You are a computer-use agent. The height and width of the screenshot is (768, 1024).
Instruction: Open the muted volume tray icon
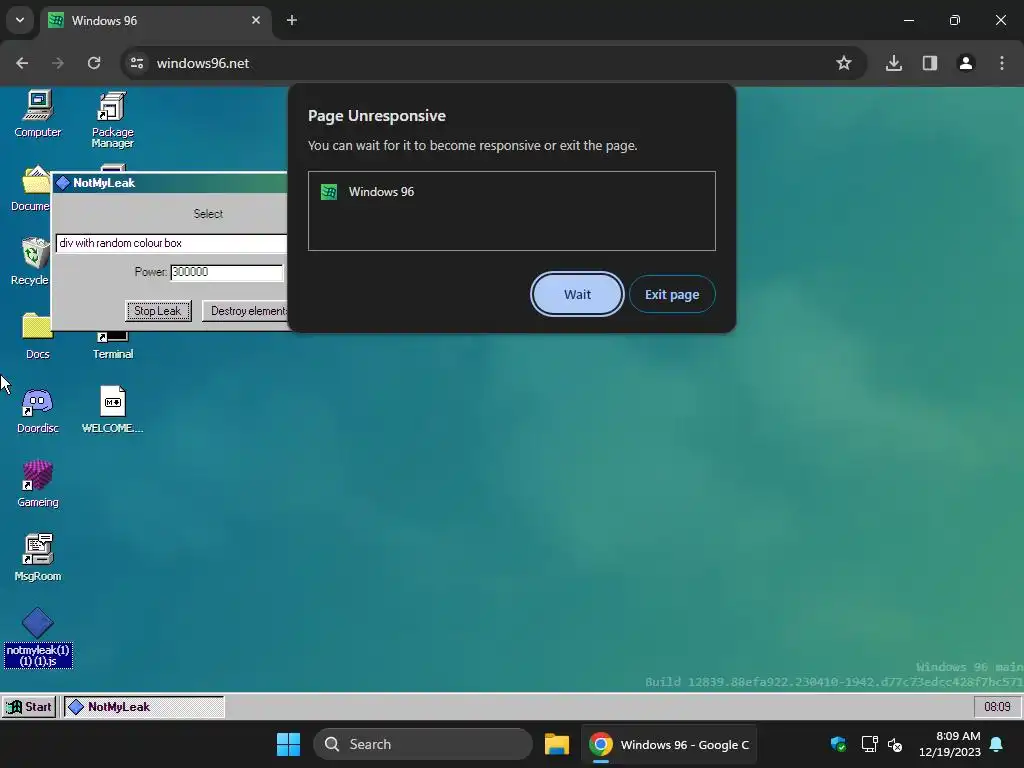(895, 744)
